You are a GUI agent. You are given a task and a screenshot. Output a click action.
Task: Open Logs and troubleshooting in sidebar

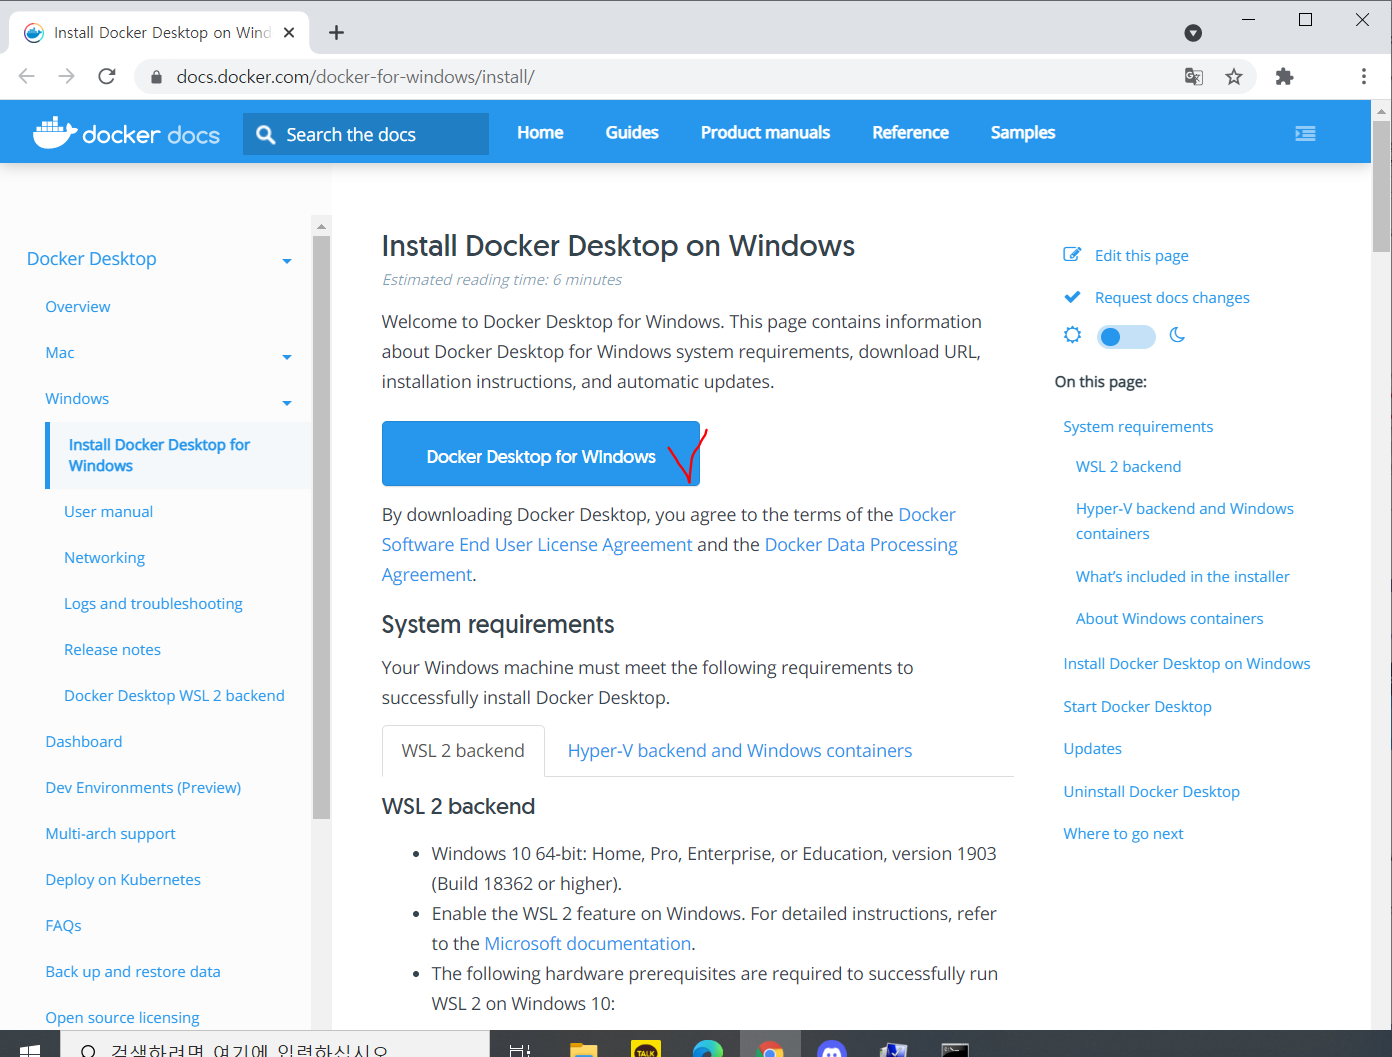pyautogui.click(x=153, y=604)
